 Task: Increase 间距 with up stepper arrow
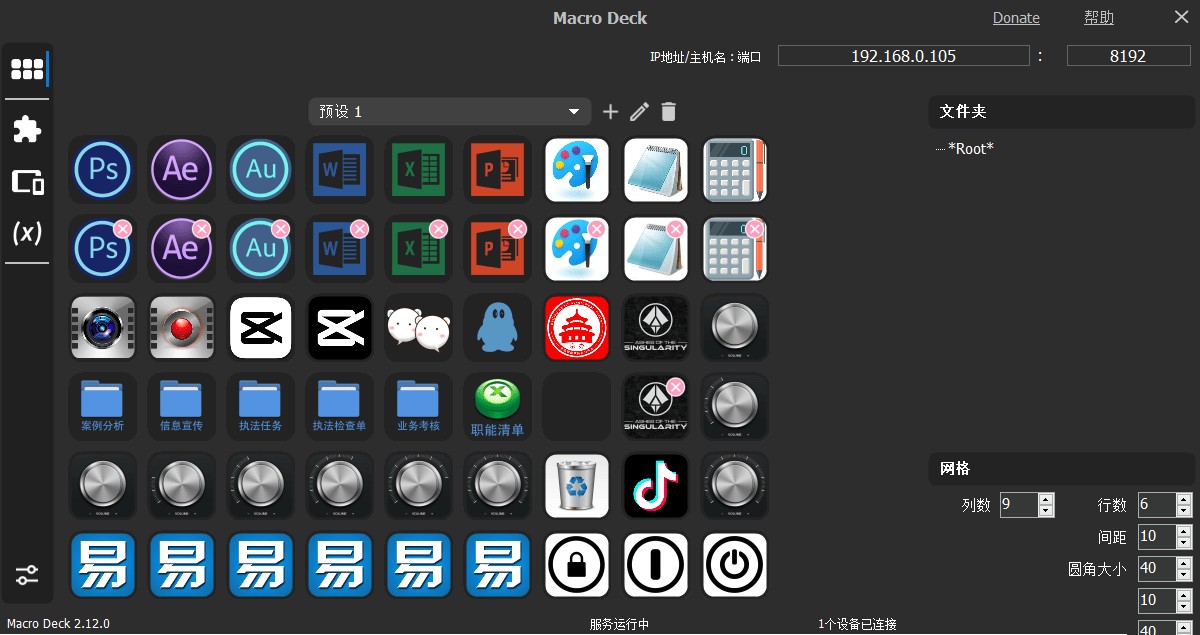1184,531
